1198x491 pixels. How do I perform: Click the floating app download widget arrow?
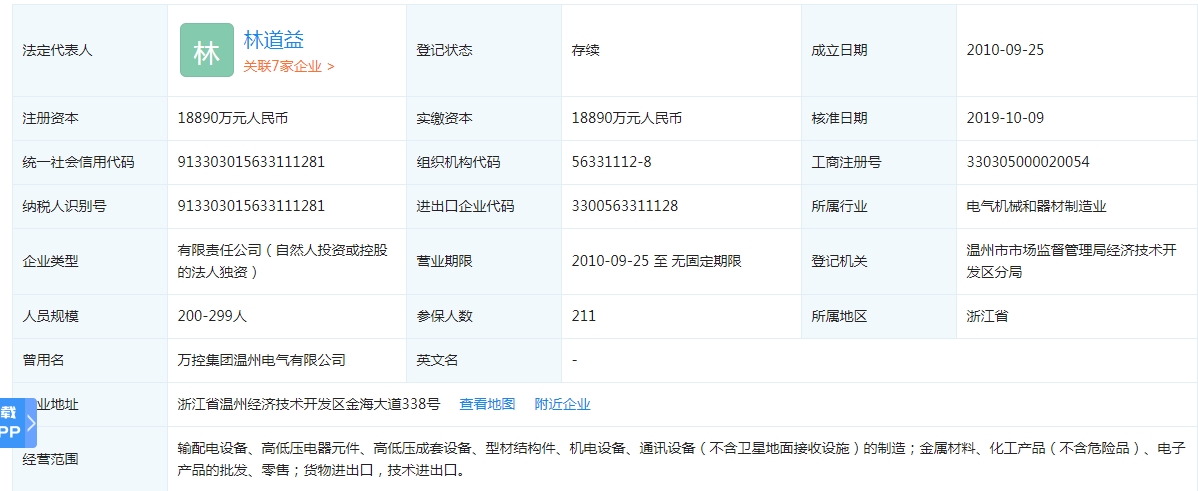point(31,422)
